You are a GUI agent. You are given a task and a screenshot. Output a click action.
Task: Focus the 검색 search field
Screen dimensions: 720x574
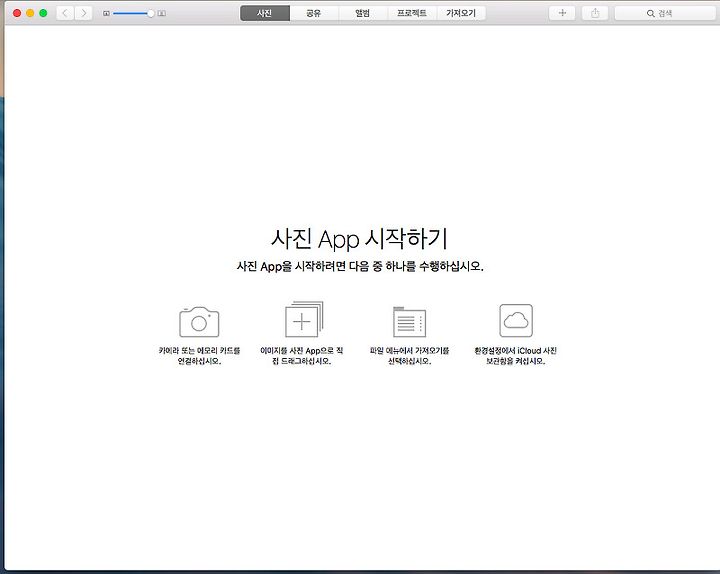[x=665, y=13]
